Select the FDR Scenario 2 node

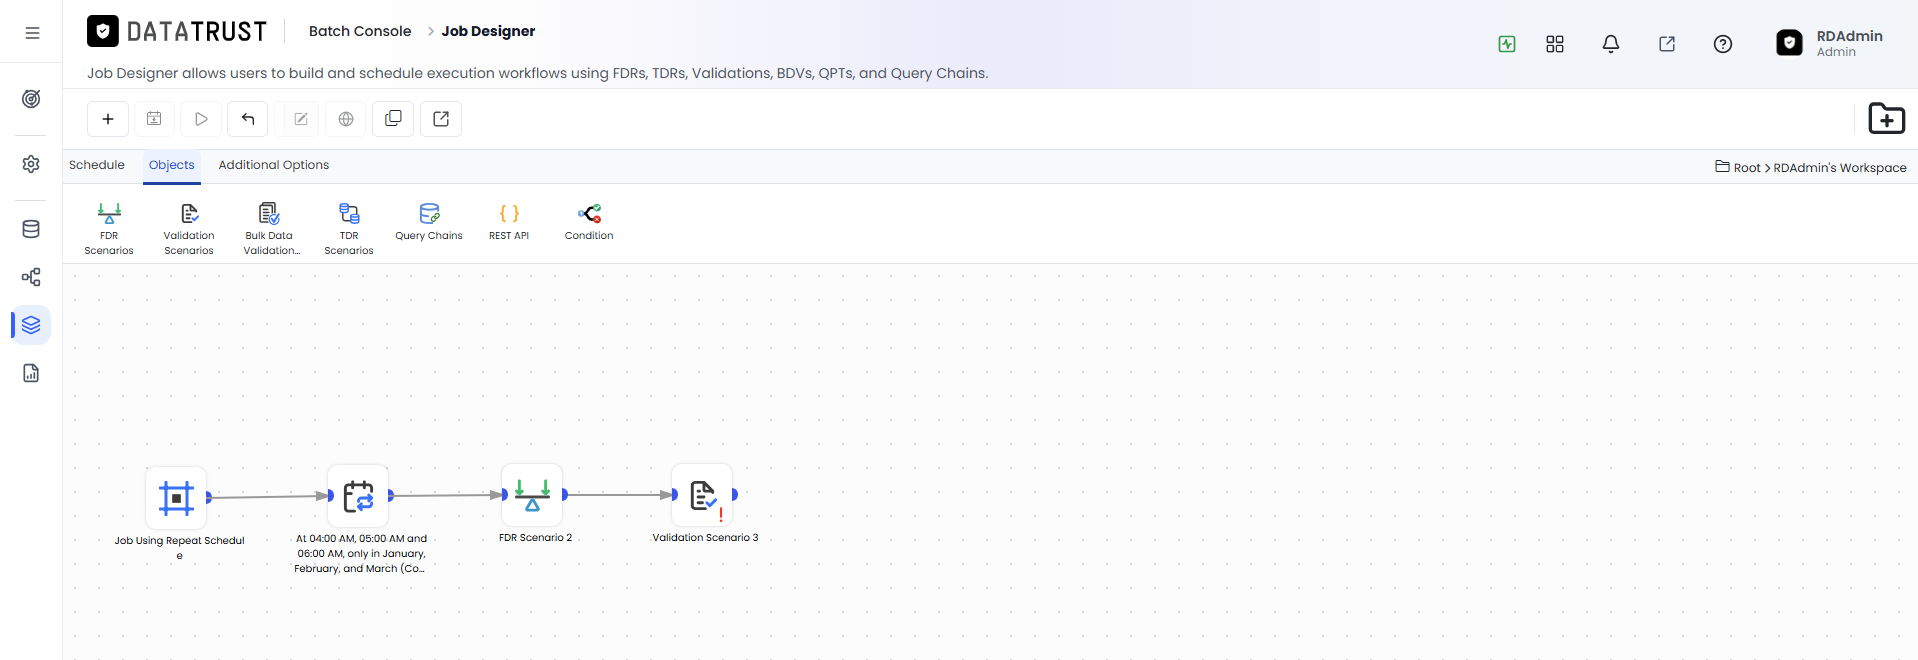pos(532,494)
